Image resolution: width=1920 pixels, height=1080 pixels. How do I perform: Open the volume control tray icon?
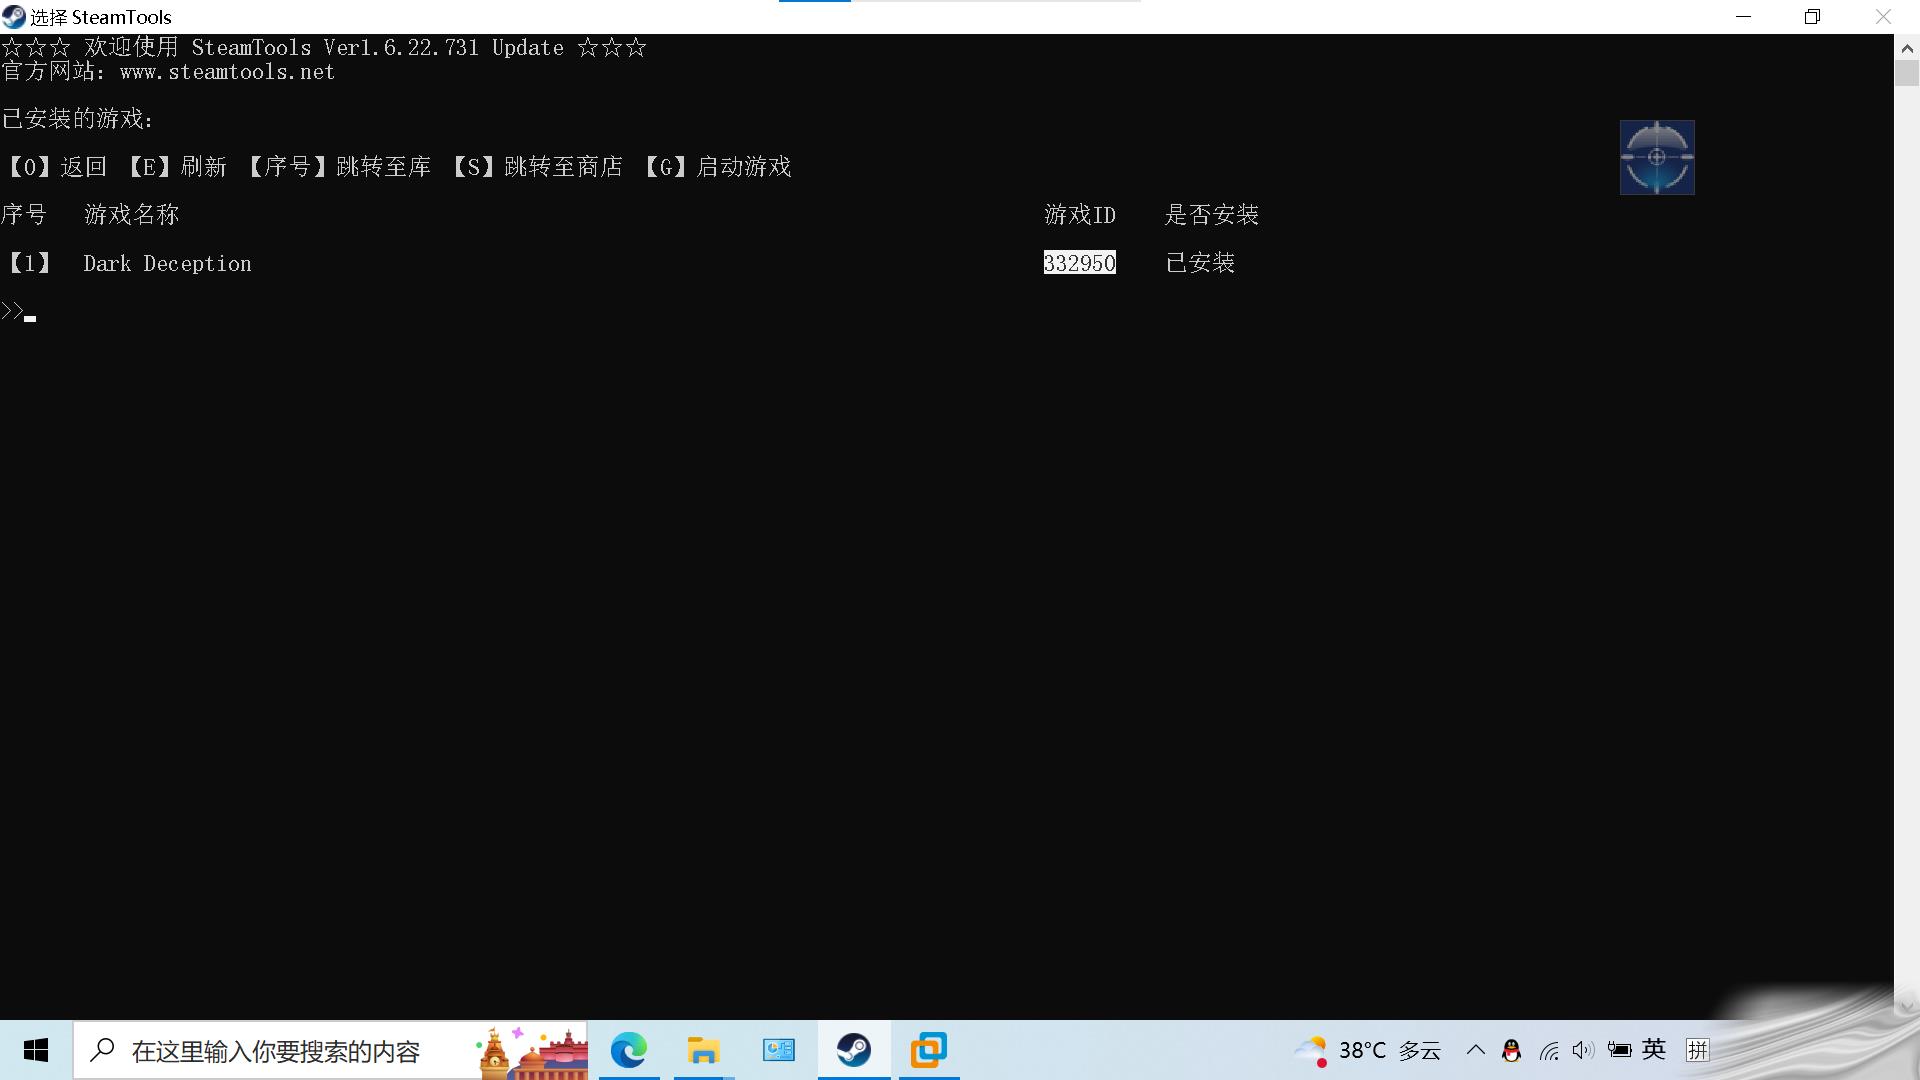click(x=1583, y=1050)
